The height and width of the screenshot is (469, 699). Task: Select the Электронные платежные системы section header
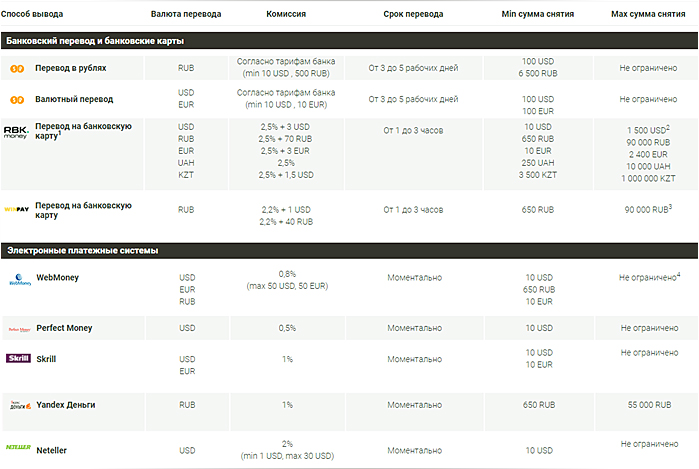(x=82, y=250)
